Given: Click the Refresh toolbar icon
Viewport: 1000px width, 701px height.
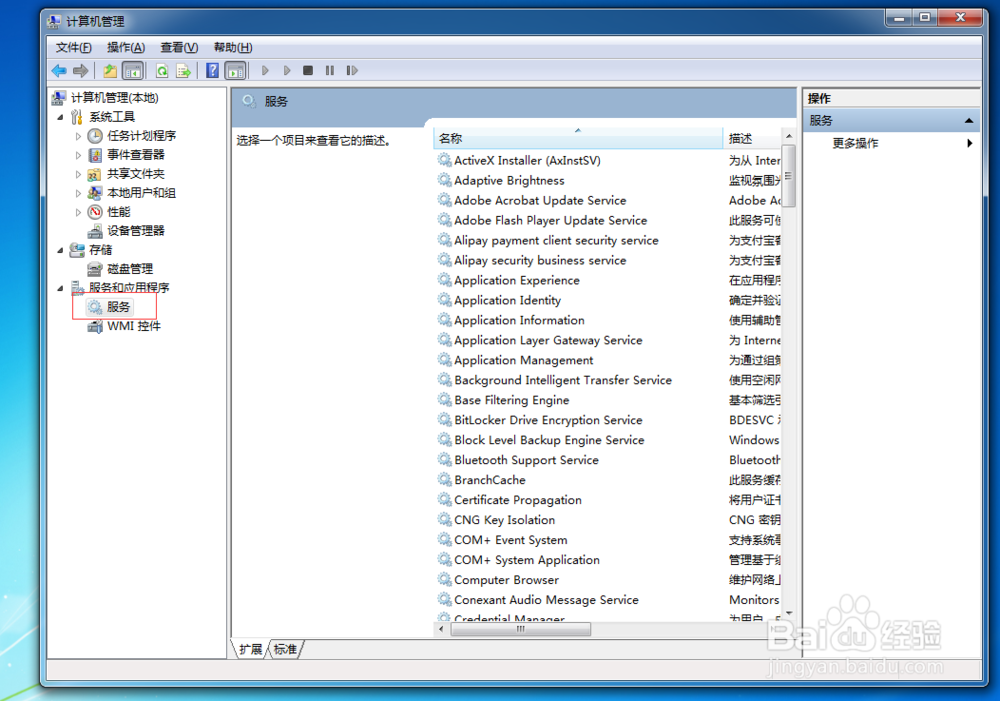Looking at the screenshot, I should coord(162,71).
